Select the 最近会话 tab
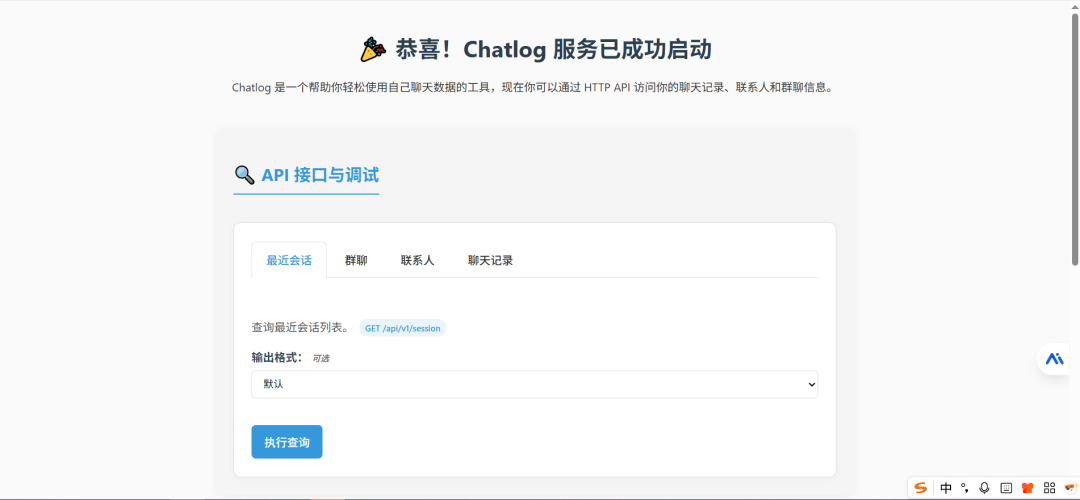Screen dimensions: 1080x500 pos(289,260)
